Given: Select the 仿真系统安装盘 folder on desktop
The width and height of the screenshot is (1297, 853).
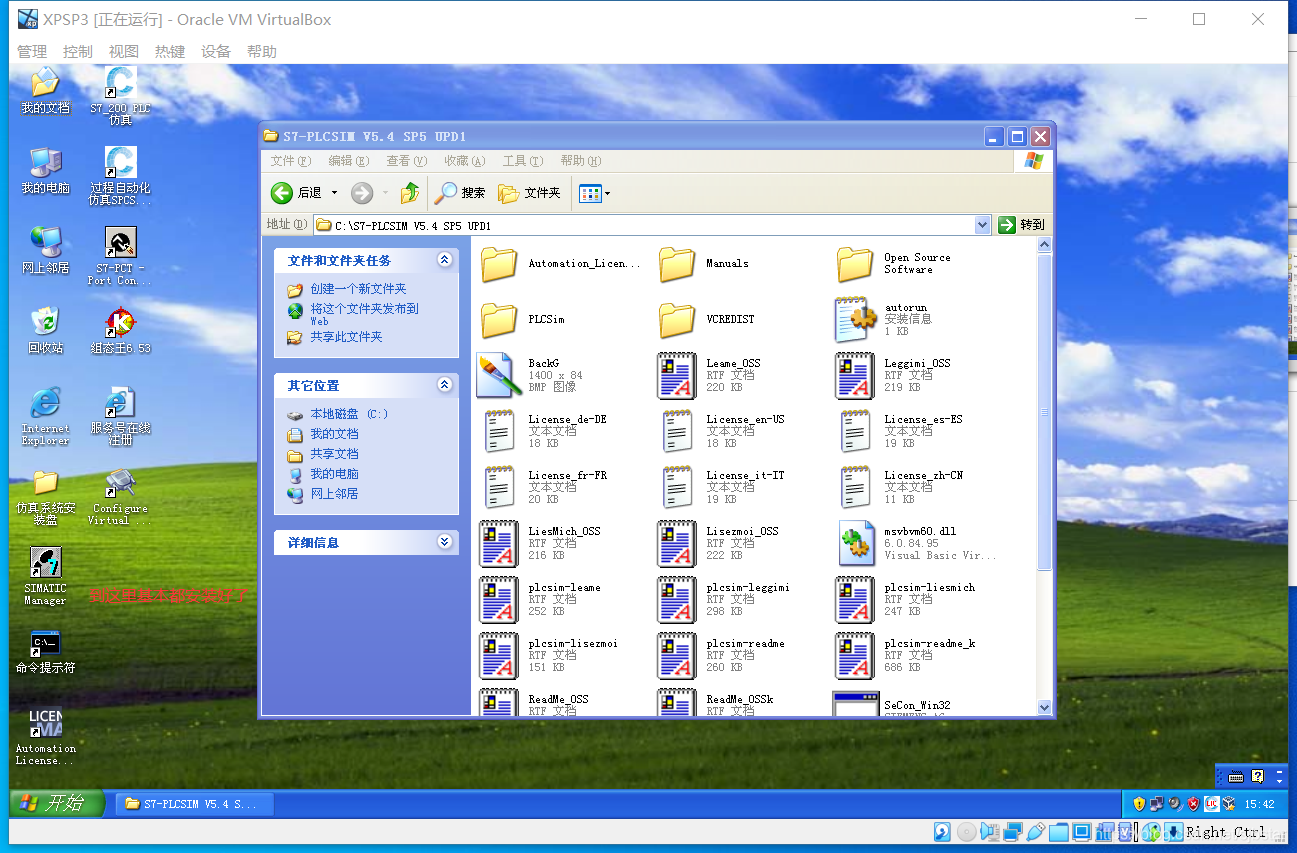Looking at the screenshot, I should pos(45,497).
